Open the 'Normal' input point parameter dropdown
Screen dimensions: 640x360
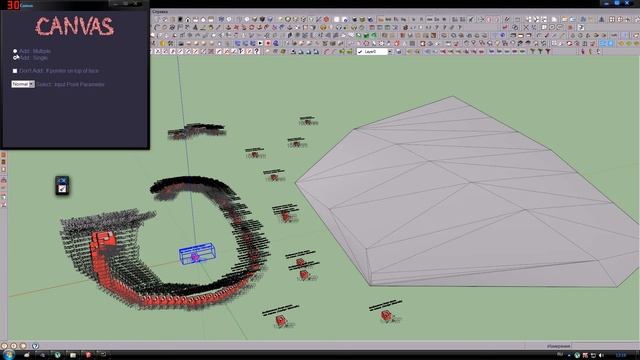[23, 84]
